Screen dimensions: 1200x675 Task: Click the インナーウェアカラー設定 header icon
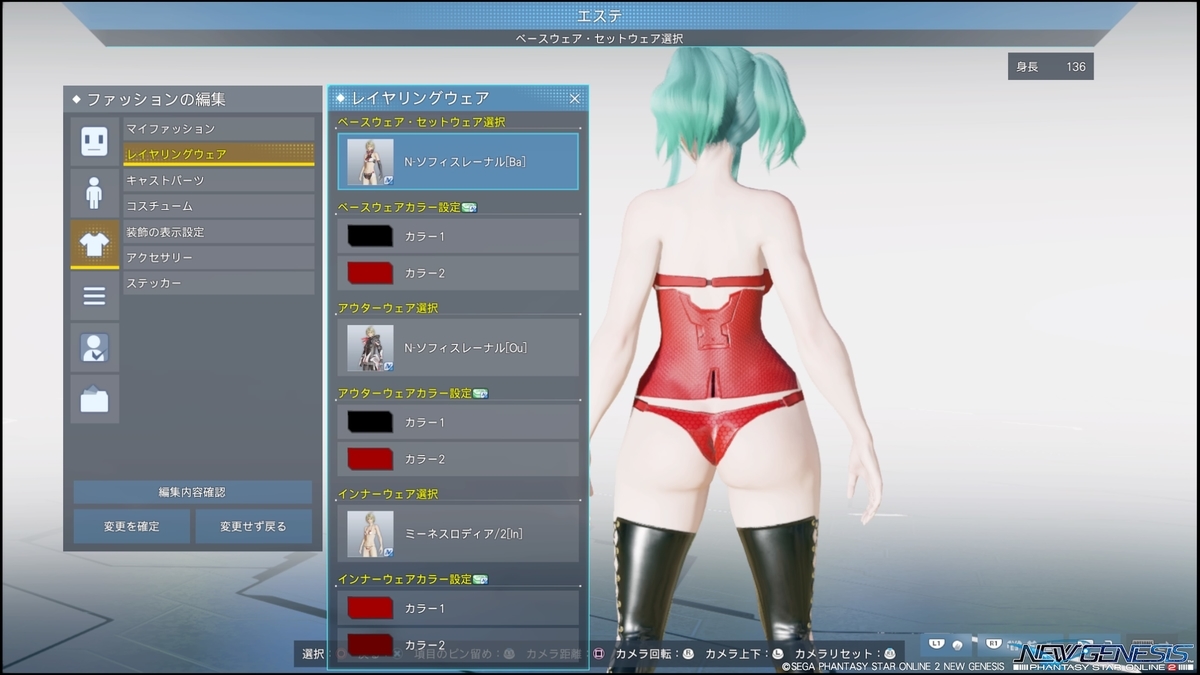[480, 579]
